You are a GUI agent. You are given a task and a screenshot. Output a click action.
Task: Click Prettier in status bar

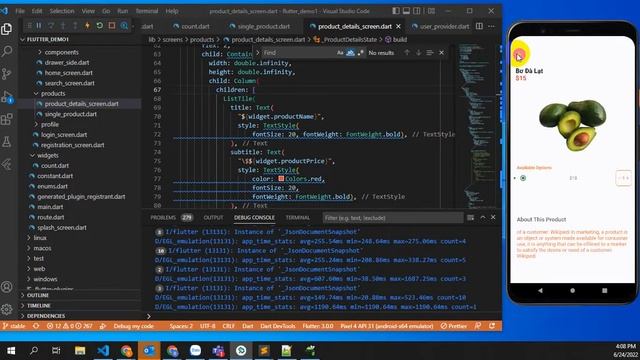(454, 326)
